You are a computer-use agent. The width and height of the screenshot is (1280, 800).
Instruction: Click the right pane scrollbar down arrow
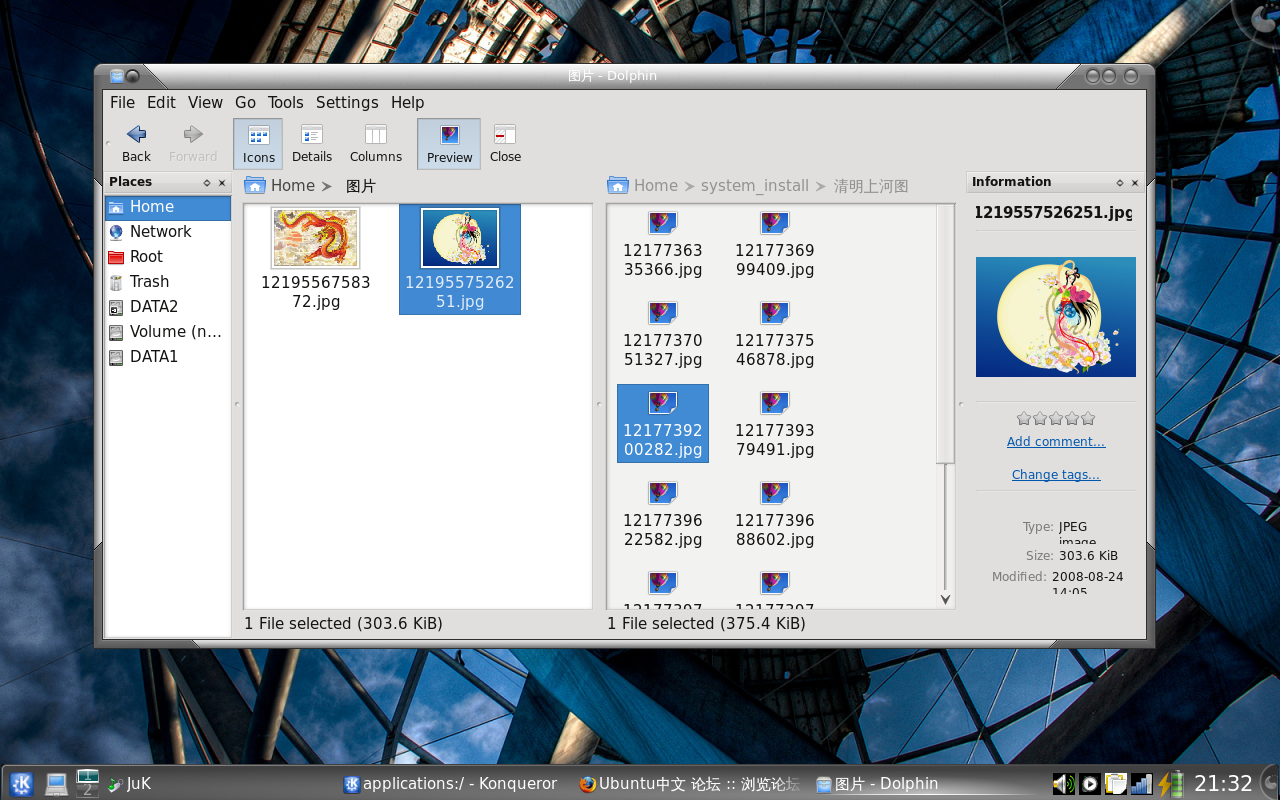pos(946,599)
